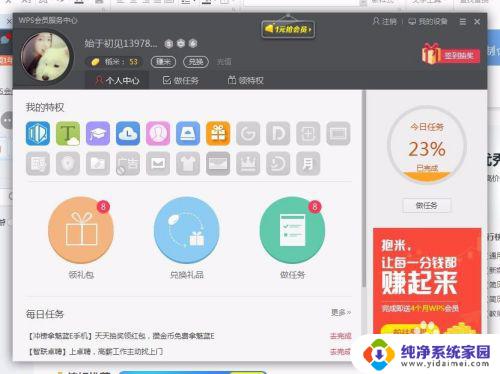Click the gray widescreen rectangle privilege icon
The image size is (500, 374).
click(x=338, y=133)
